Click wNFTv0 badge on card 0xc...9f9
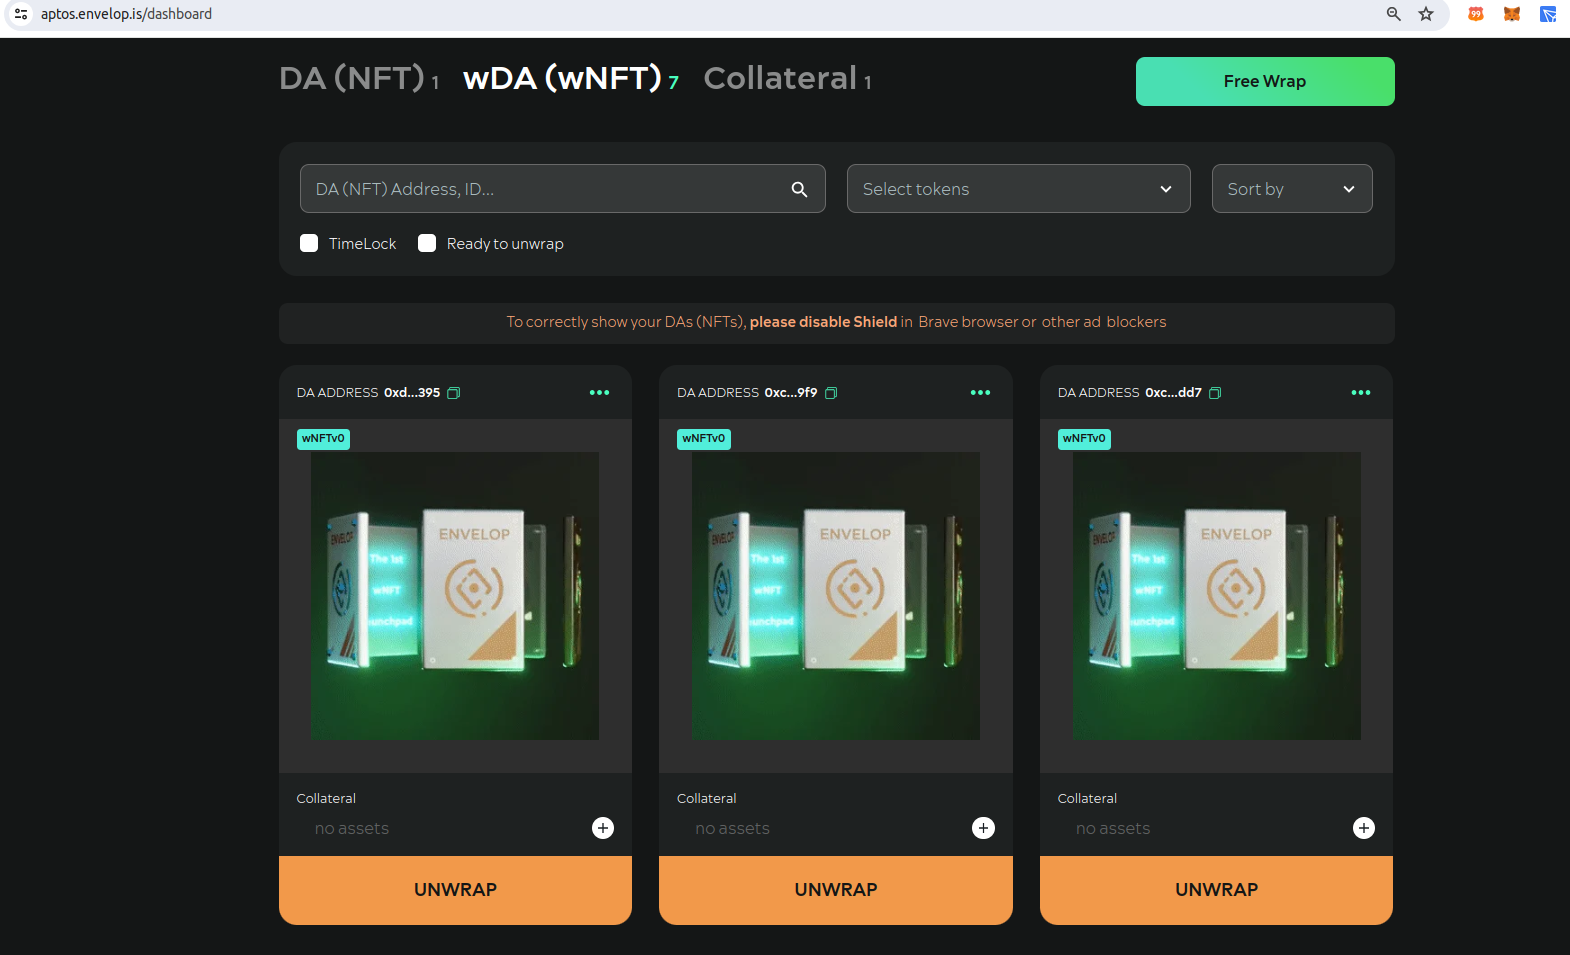Image resolution: width=1570 pixels, height=955 pixels. [704, 439]
